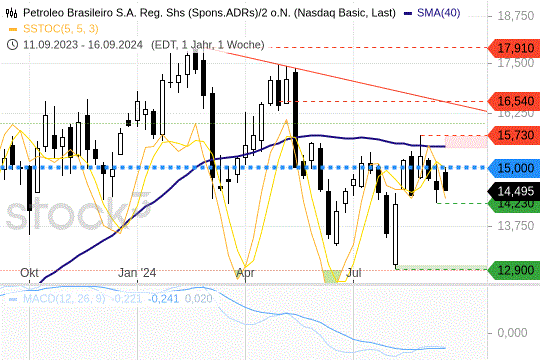Click the candlestick chart type icon
Screen dimensions: 540x360
[x=12, y=13]
